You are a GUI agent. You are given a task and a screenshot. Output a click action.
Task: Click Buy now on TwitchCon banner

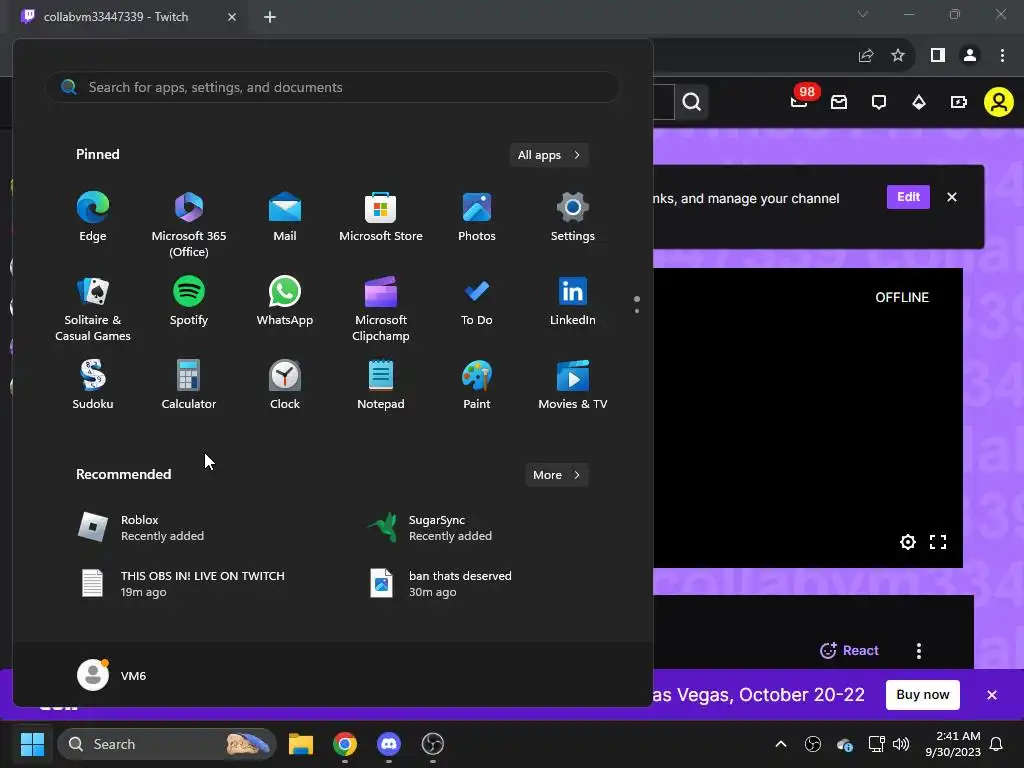922,694
